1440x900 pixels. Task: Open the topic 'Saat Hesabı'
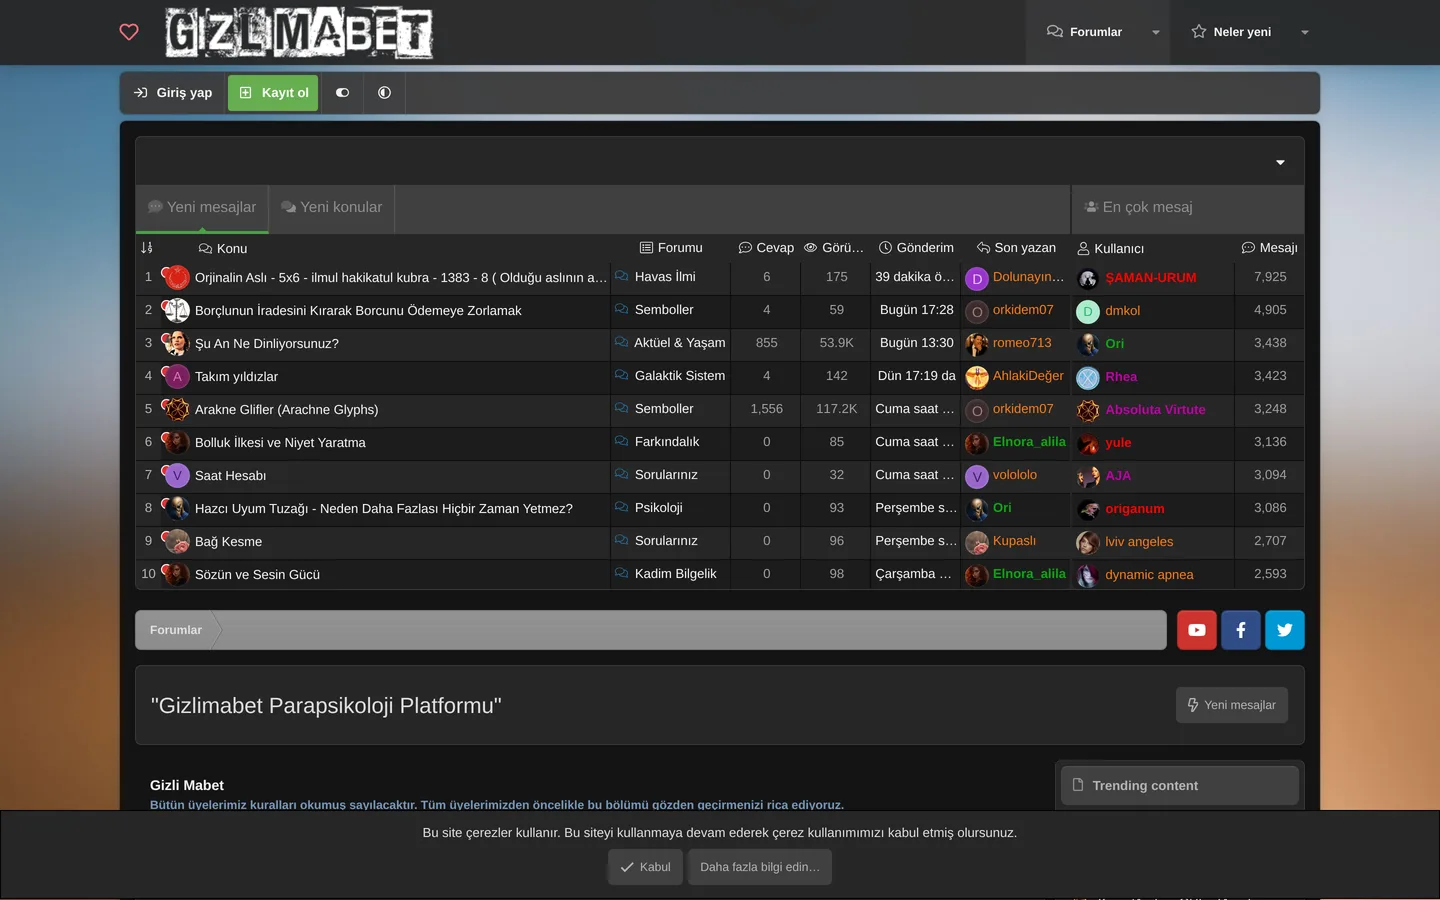tap(230, 476)
